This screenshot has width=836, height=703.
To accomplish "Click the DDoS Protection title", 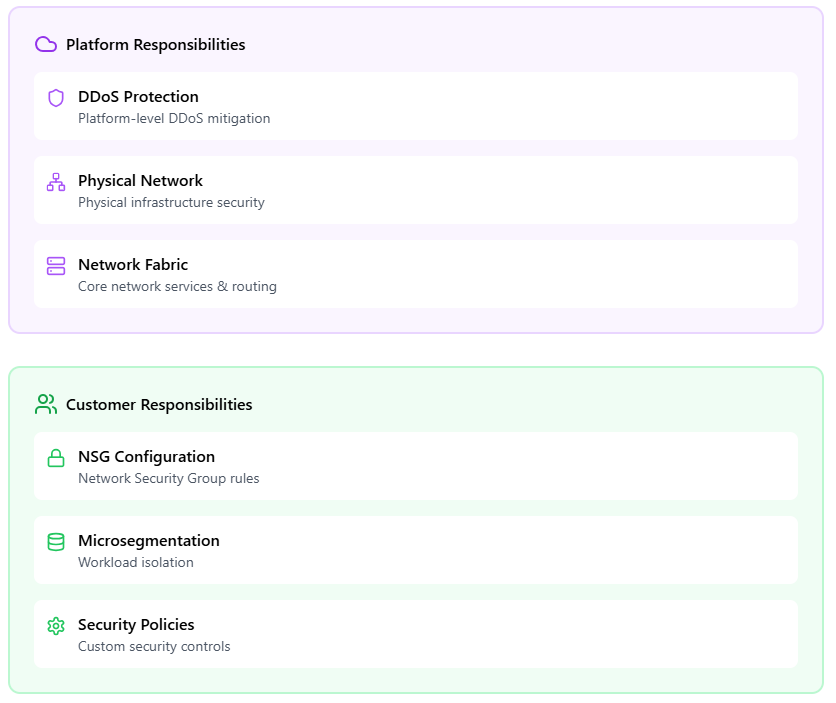I will (138, 96).
